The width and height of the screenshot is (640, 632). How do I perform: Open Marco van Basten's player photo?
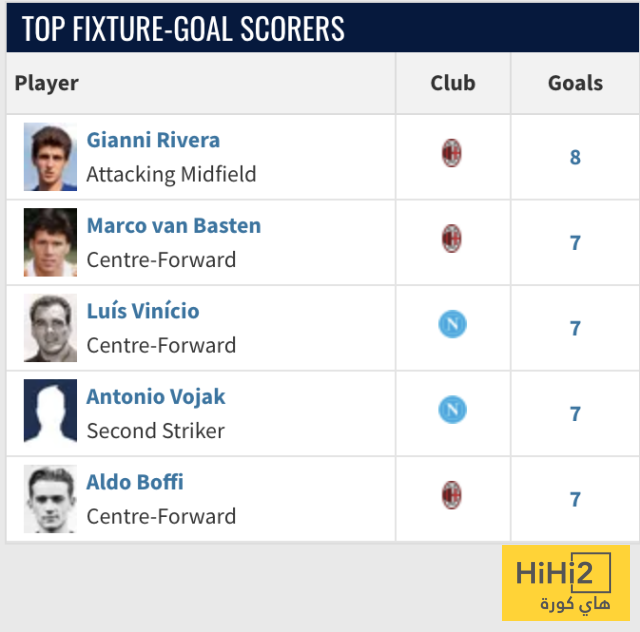(x=50, y=242)
